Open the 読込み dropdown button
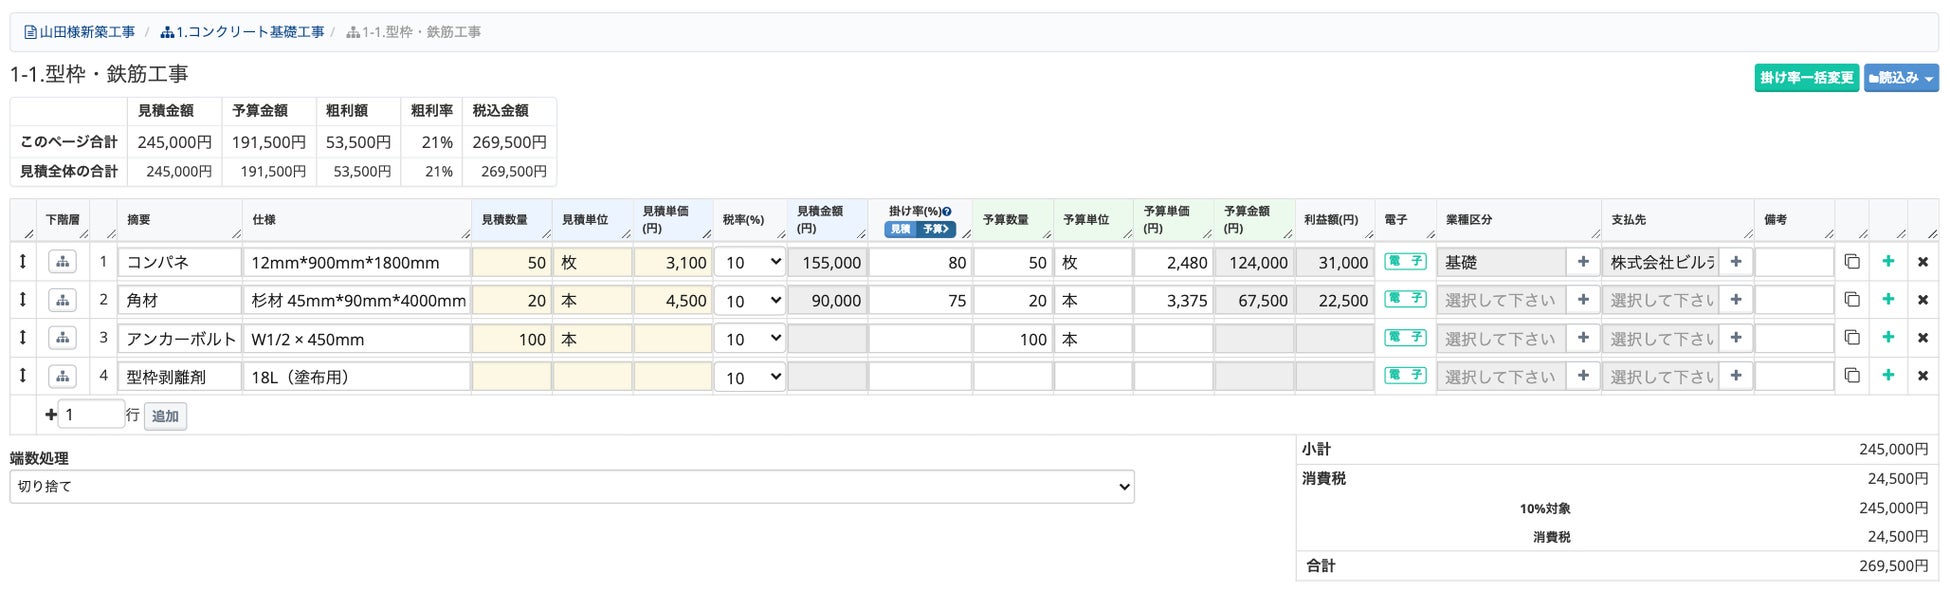The height and width of the screenshot is (592, 1950). (1901, 78)
